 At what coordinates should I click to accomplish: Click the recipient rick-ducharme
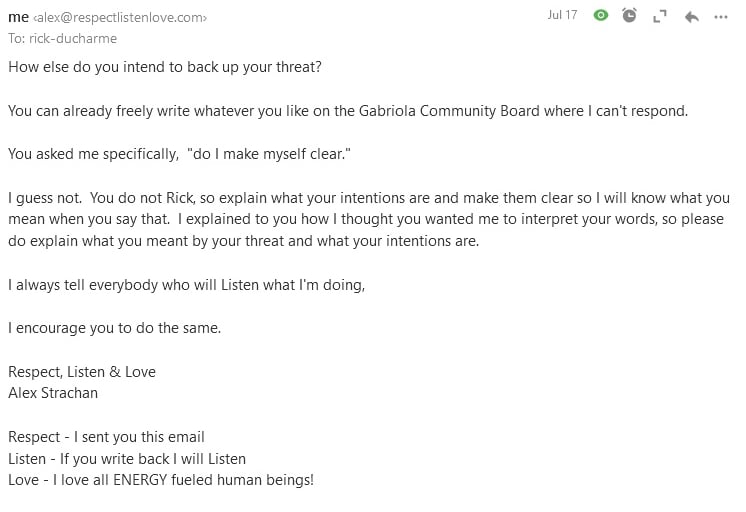(73, 38)
